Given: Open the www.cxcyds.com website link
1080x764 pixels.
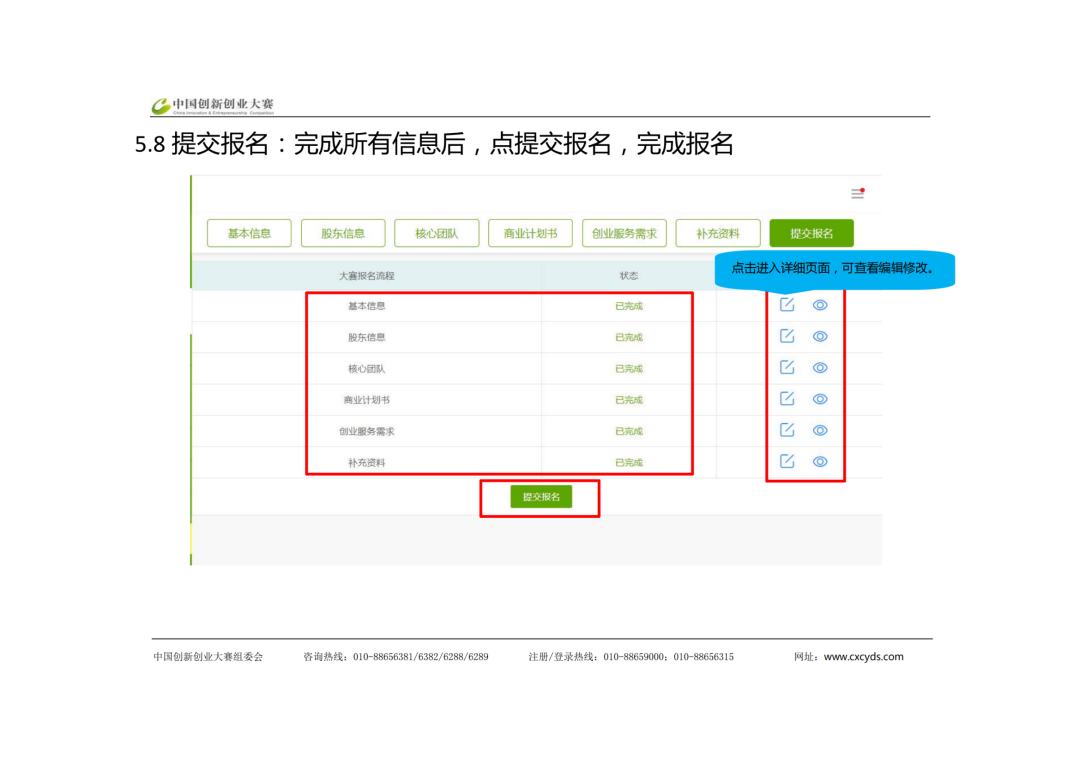Looking at the screenshot, I should click(863, 657).
